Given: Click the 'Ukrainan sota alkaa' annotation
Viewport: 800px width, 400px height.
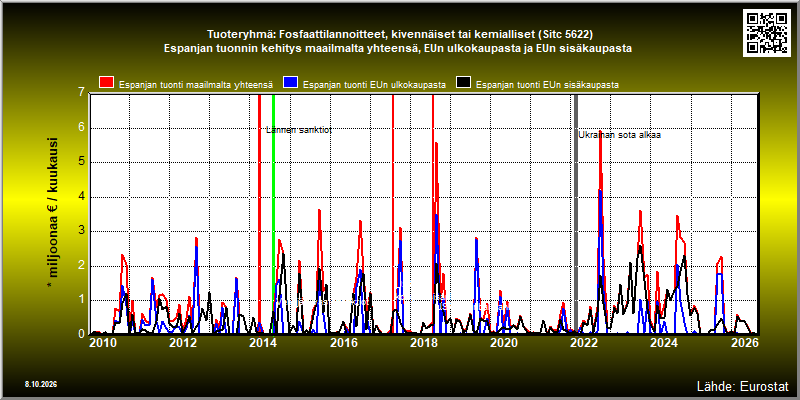Looking at the screenshot, I should coord(619,135).
